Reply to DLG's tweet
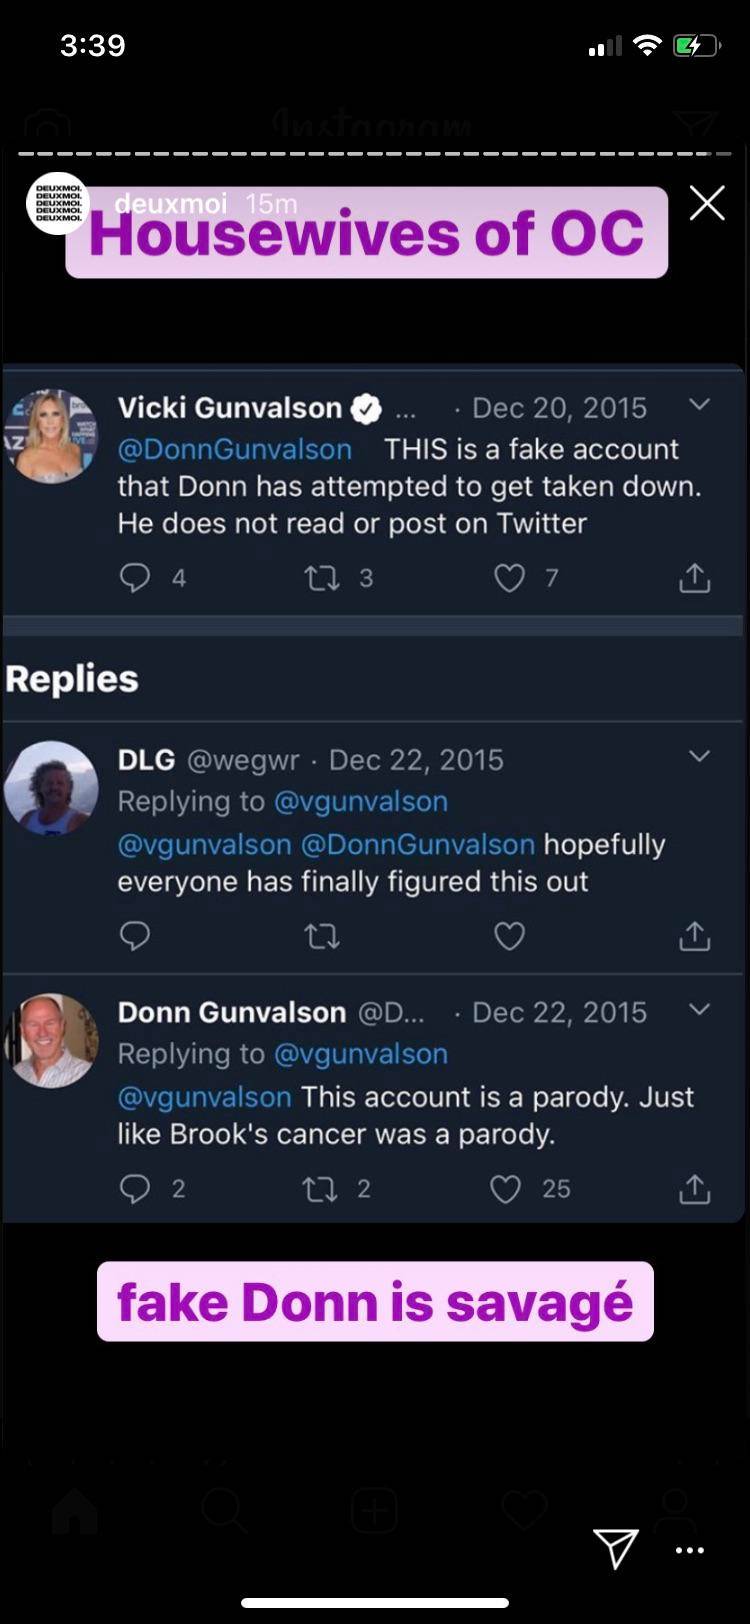Image resolution: width=750 pixels, height=1624 pixels. 135,935
